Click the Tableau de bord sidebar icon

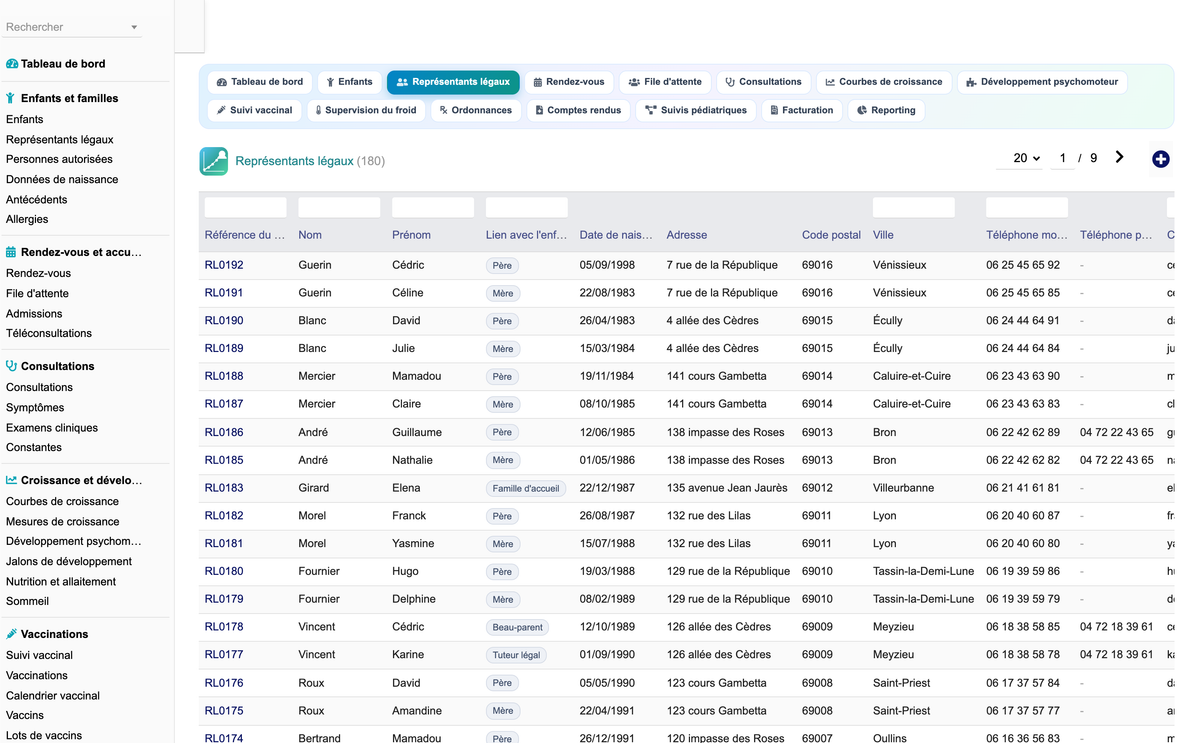(x=12, y=64)
